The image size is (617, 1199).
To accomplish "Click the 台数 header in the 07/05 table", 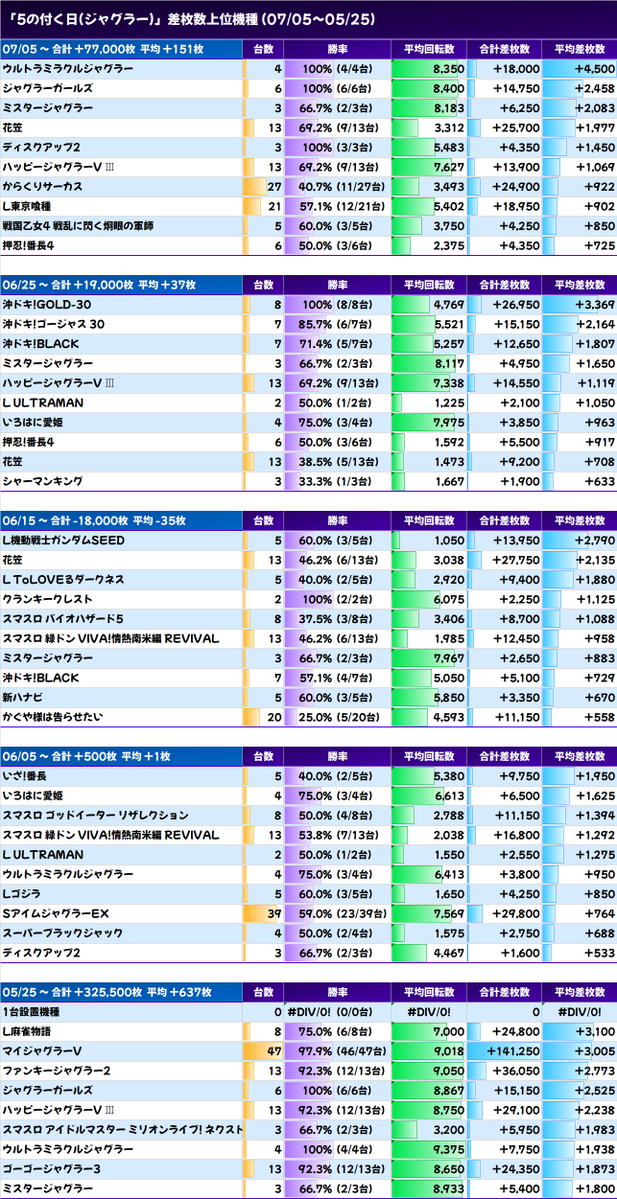I will (263, 49).
